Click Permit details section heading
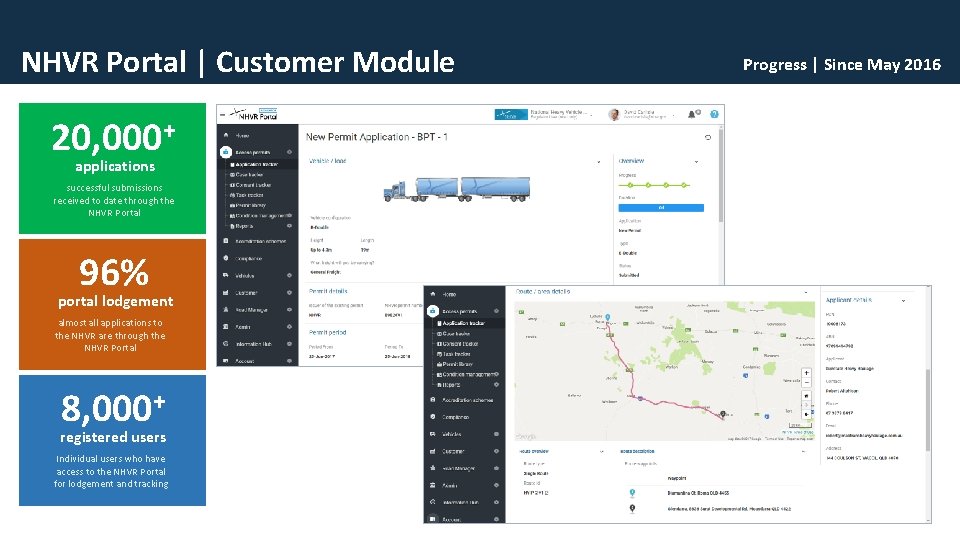 pos(328,291)
